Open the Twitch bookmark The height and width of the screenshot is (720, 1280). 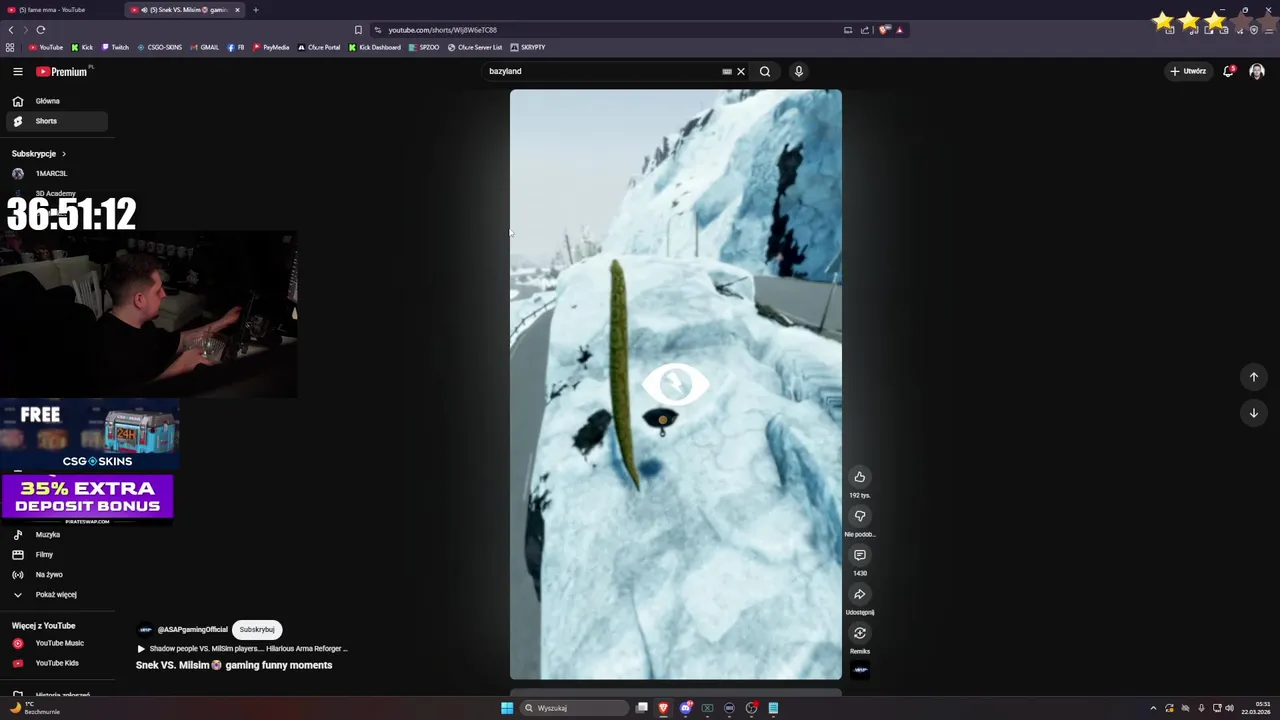pos(115,47)
